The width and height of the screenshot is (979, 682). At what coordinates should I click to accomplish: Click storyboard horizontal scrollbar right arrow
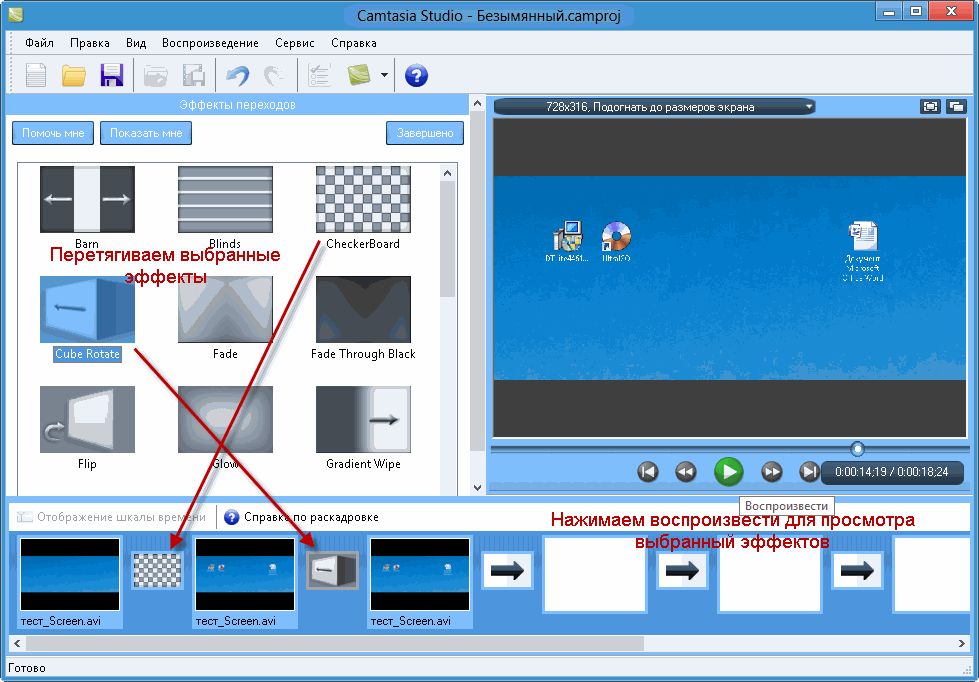click(x=962, y=643)
